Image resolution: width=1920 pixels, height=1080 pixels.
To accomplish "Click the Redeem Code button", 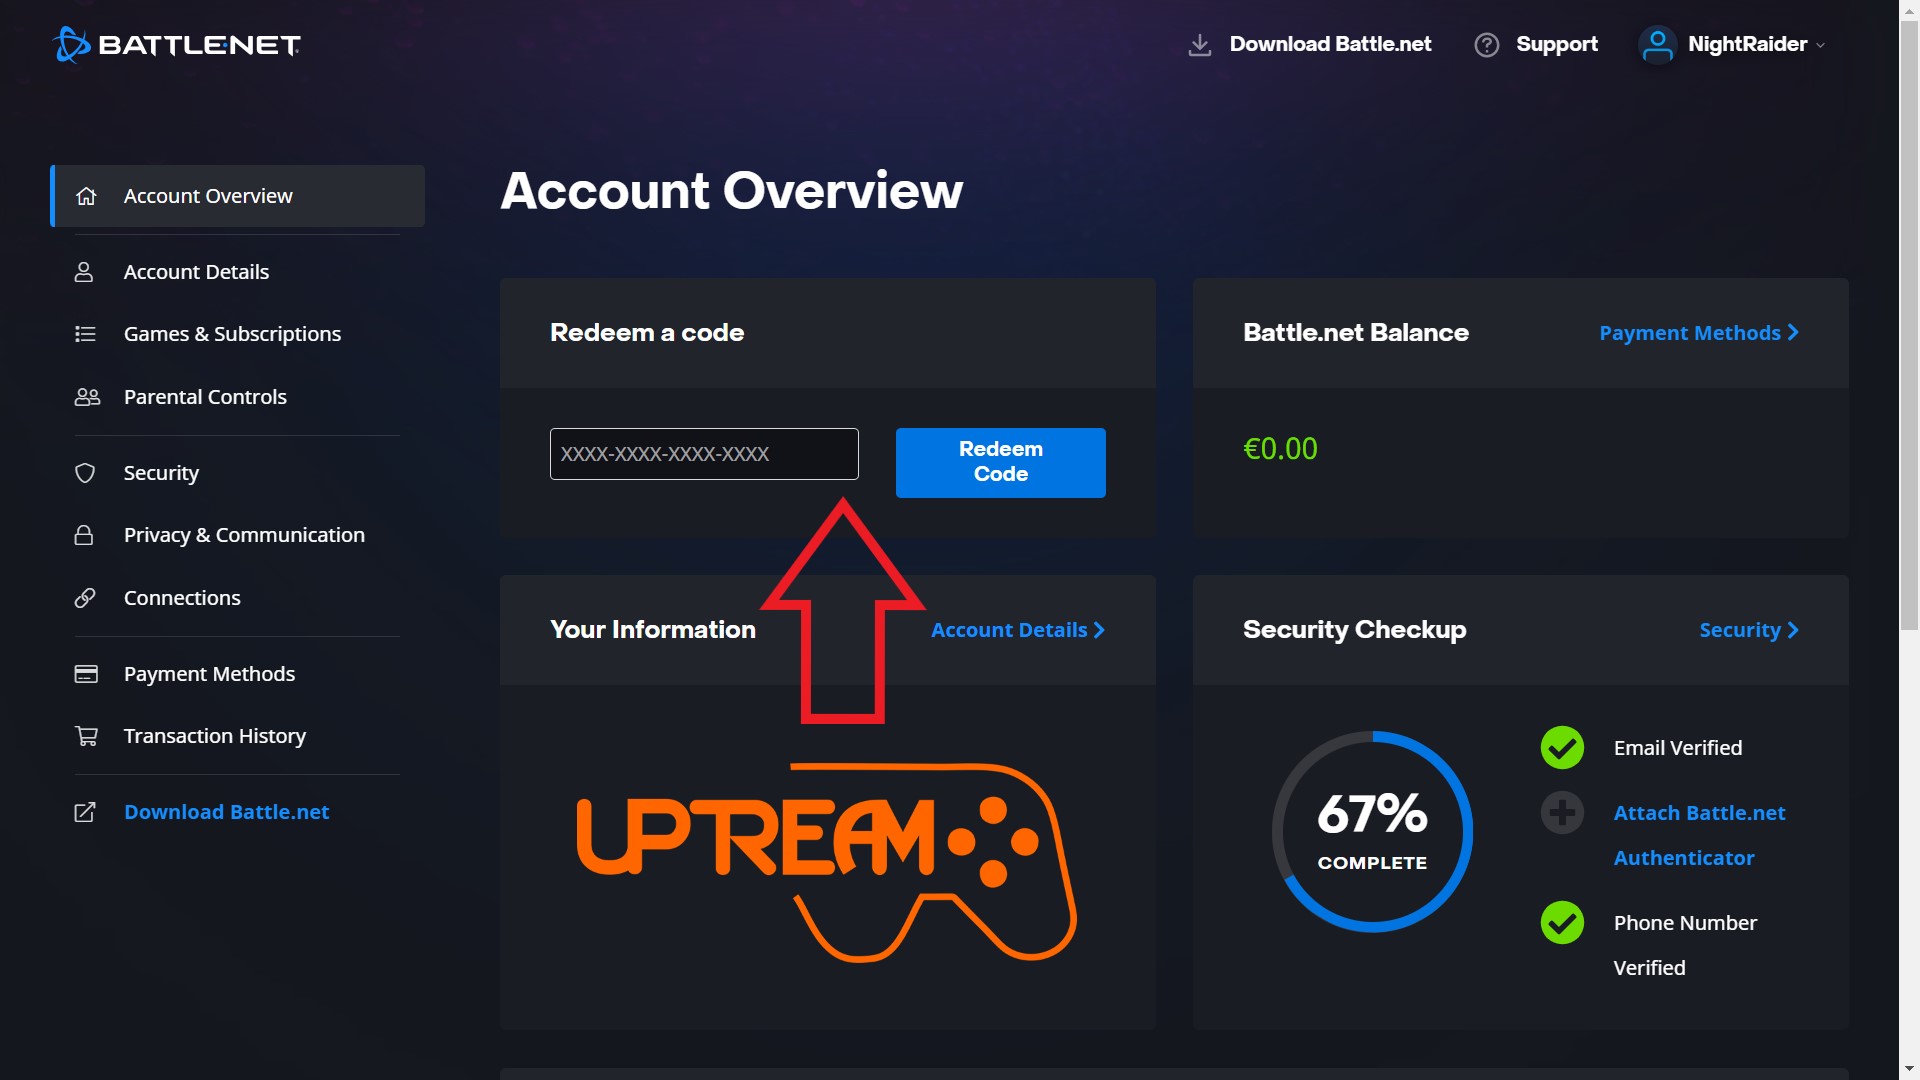I will (1000, 462).
